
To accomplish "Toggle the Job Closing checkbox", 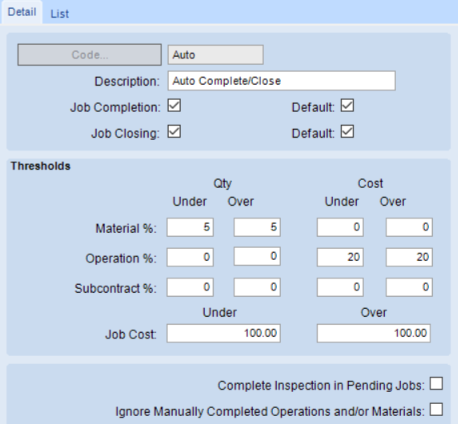I will point(174,132).
